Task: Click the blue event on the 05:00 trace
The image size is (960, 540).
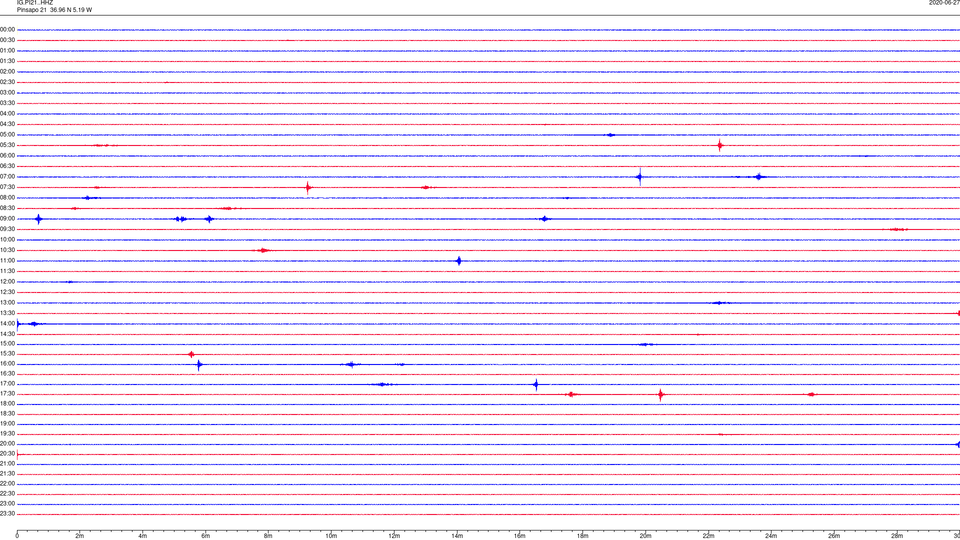Action: (610, 135)
